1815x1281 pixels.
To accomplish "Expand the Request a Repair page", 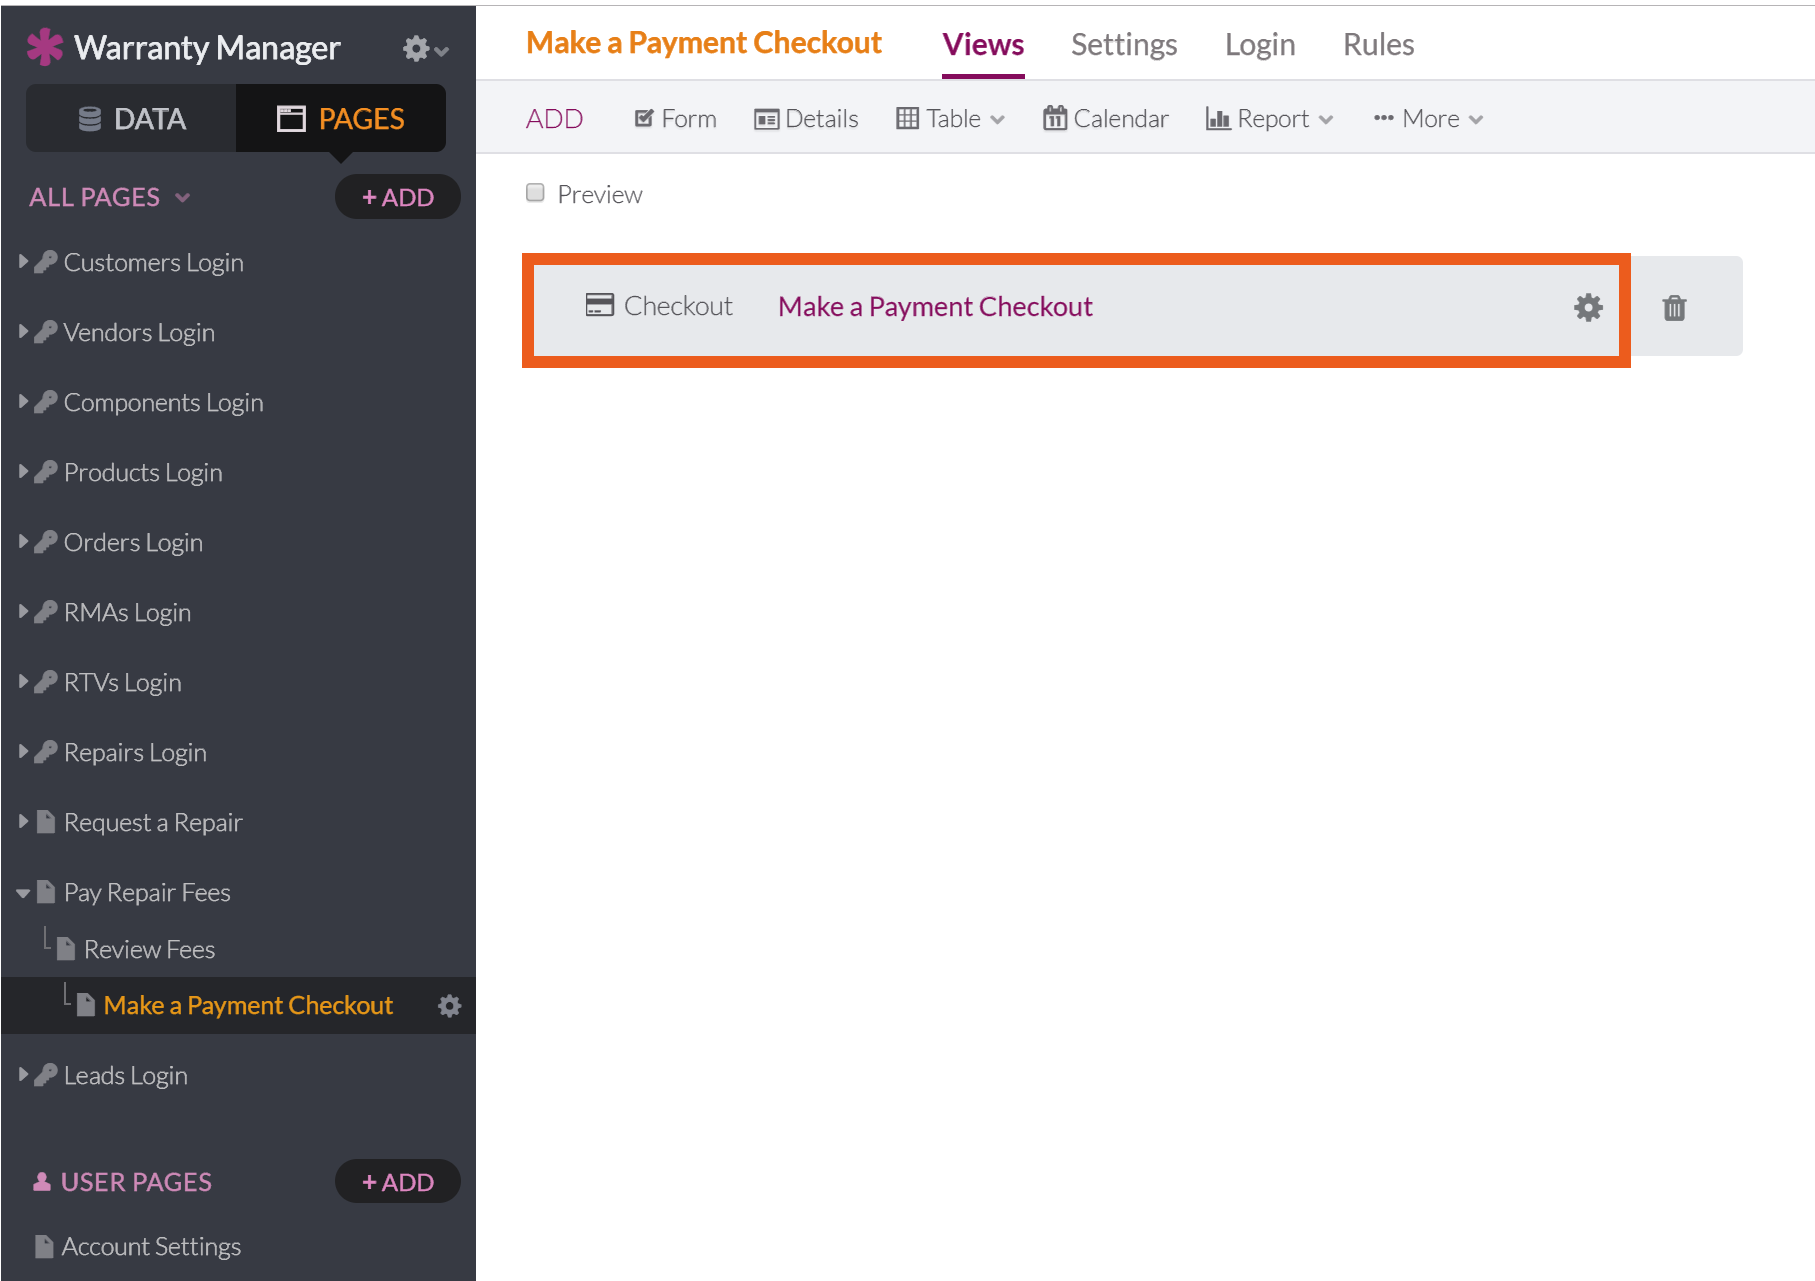I will click(x=23, y=822).
